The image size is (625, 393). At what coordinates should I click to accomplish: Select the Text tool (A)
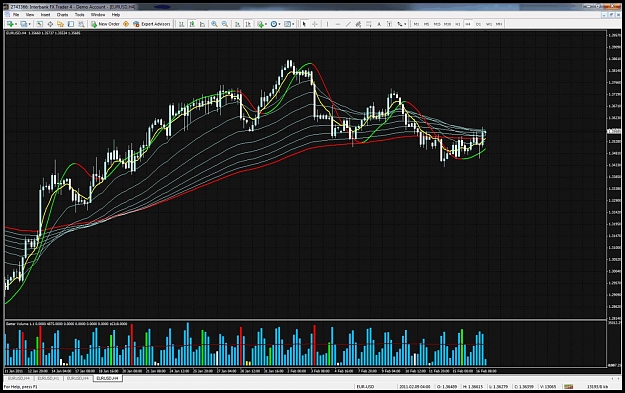379,24
